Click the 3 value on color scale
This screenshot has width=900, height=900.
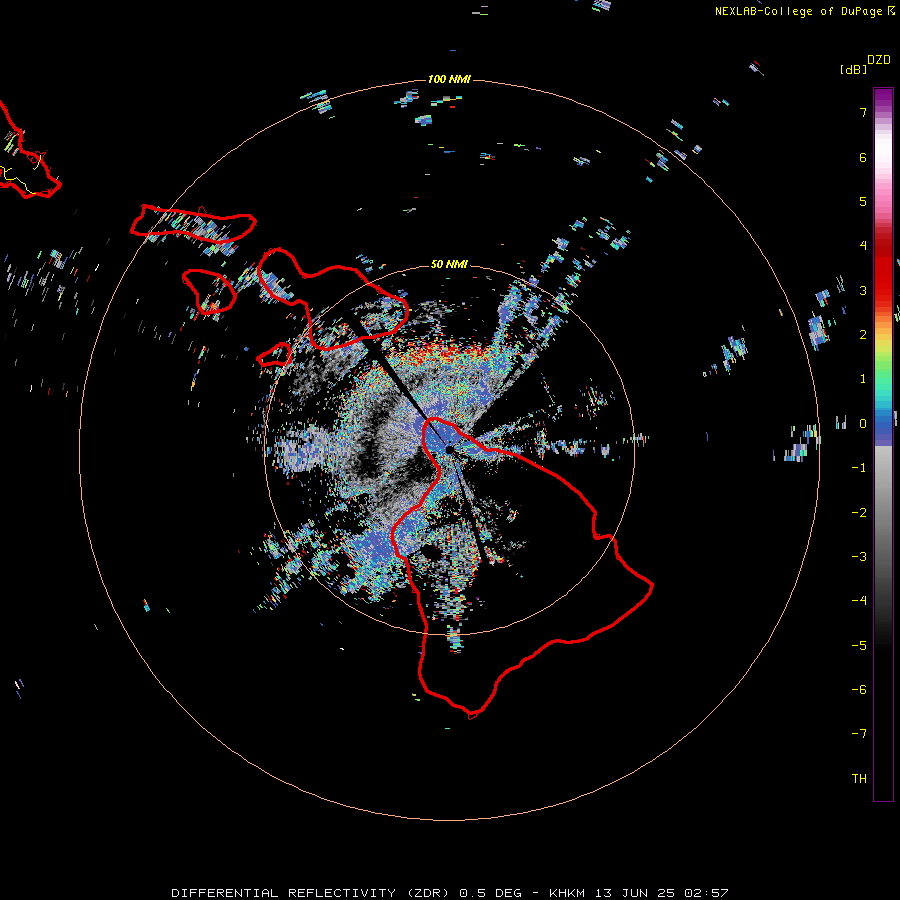pos(863,290)
